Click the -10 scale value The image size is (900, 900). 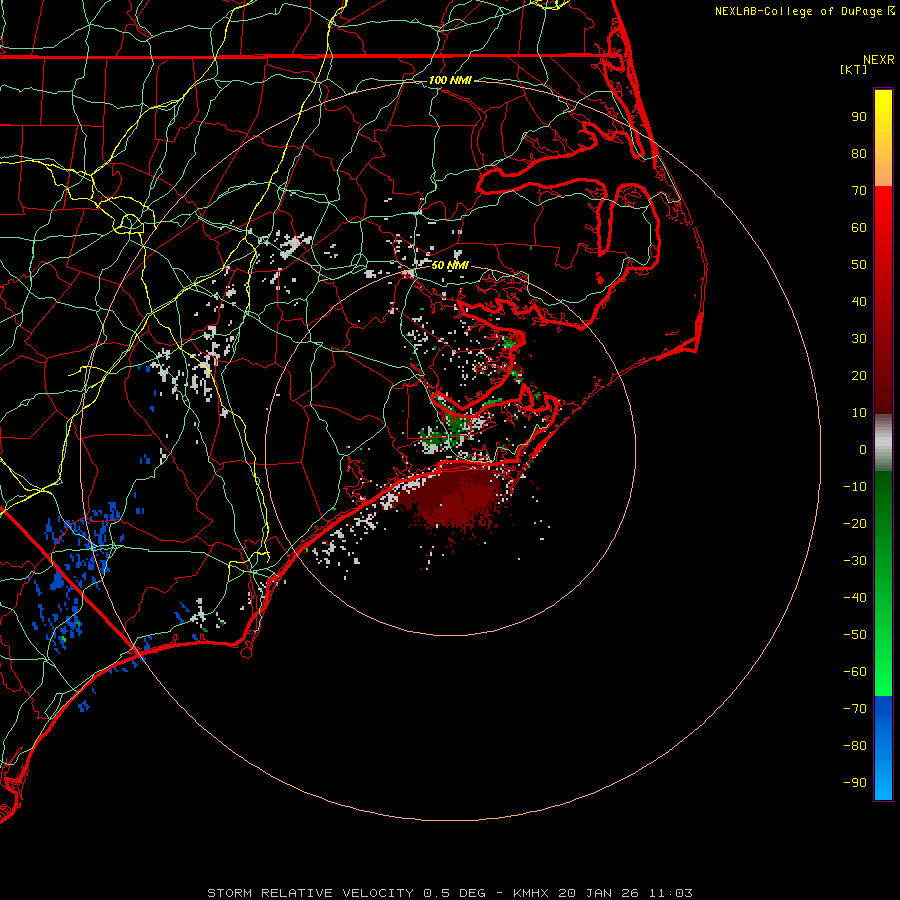coord(855,487)
